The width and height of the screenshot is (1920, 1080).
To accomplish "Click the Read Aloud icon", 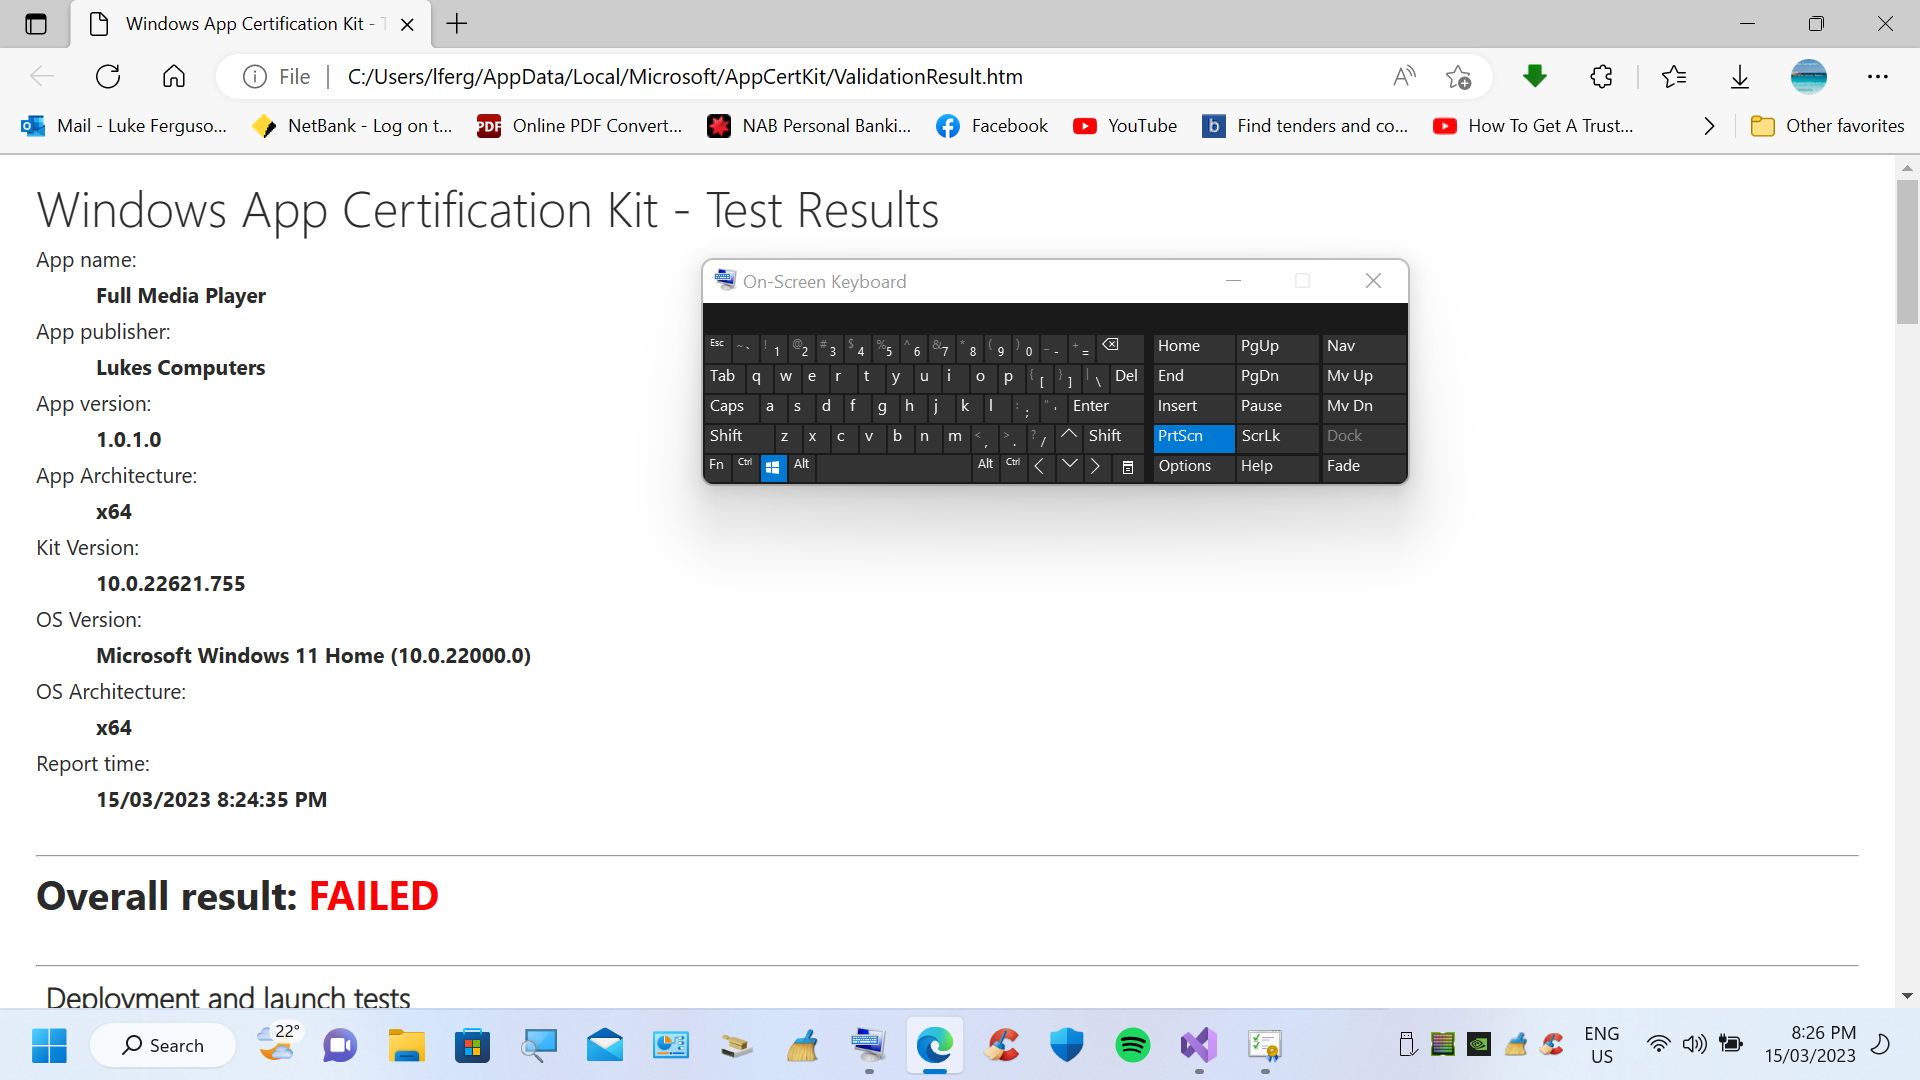I will (1404, 77).
